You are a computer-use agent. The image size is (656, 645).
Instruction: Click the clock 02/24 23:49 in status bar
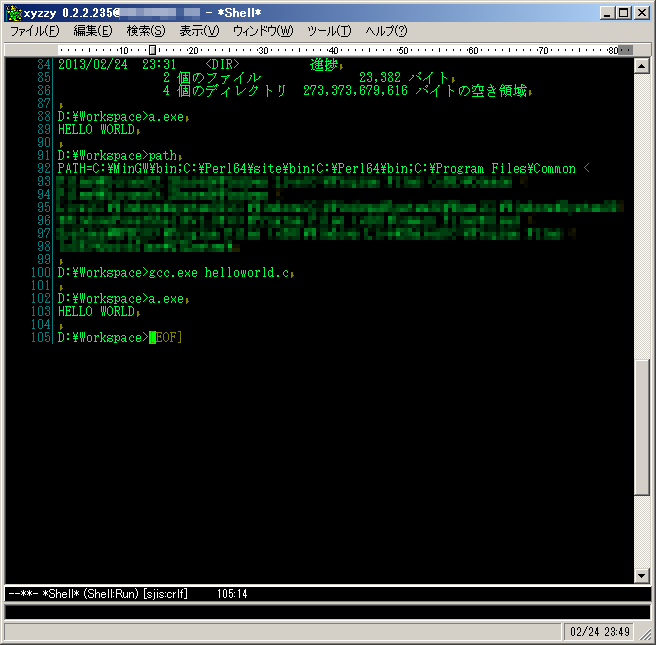600,631
